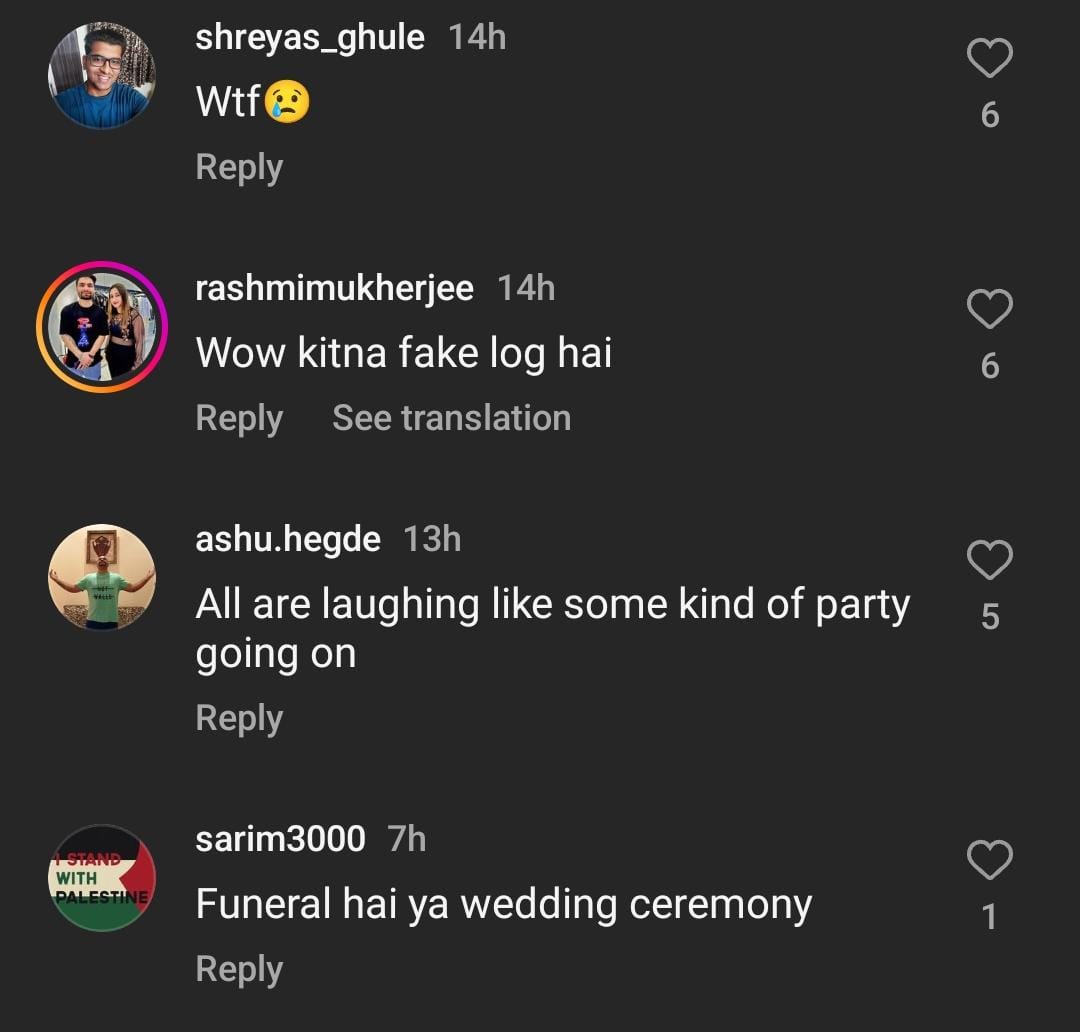Select the comment text 'Wow kitna fake log hai'
This screenshot has width=1080, height=1032.
click(x=403, y=353)
